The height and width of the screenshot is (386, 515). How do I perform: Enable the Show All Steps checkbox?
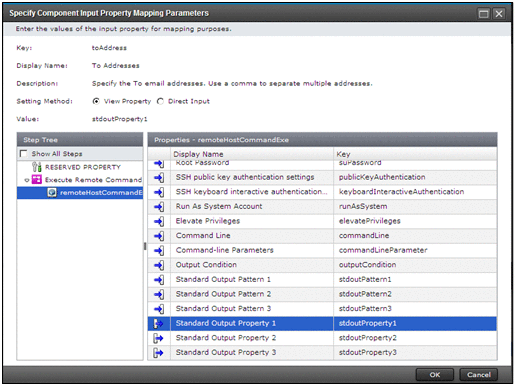pos(23,154)
